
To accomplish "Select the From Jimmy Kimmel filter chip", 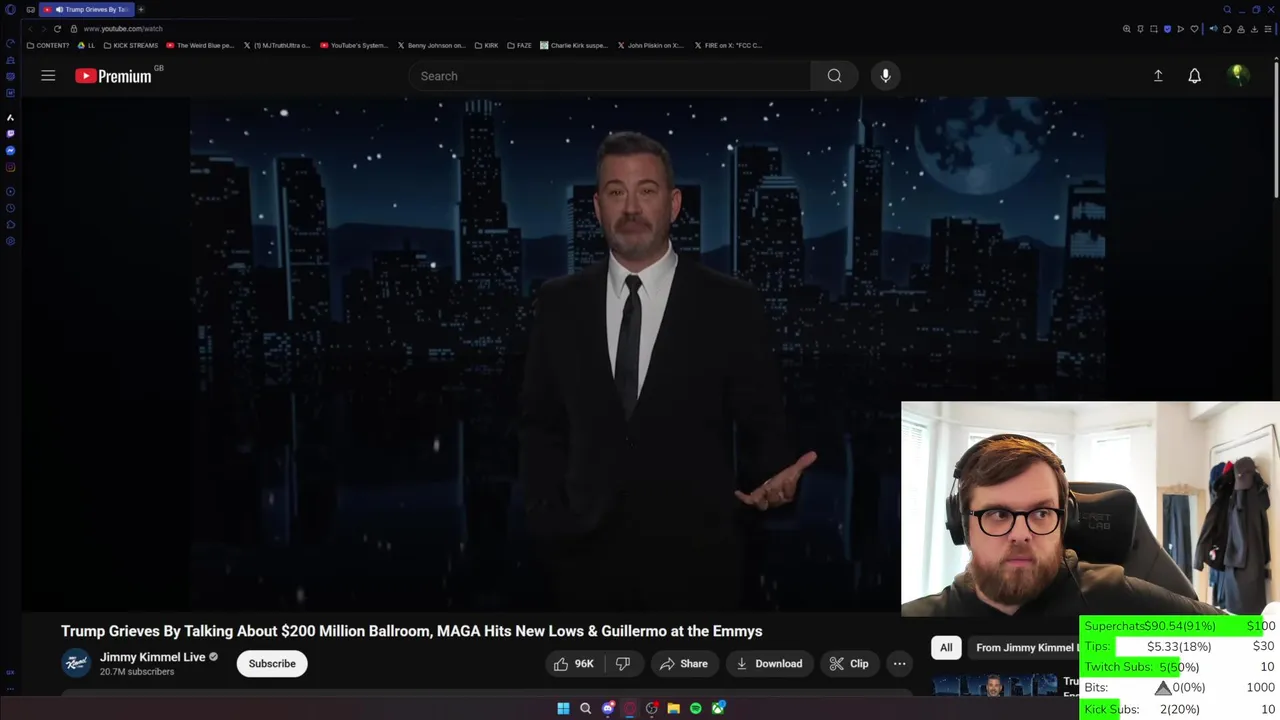I will (1024, 648).
